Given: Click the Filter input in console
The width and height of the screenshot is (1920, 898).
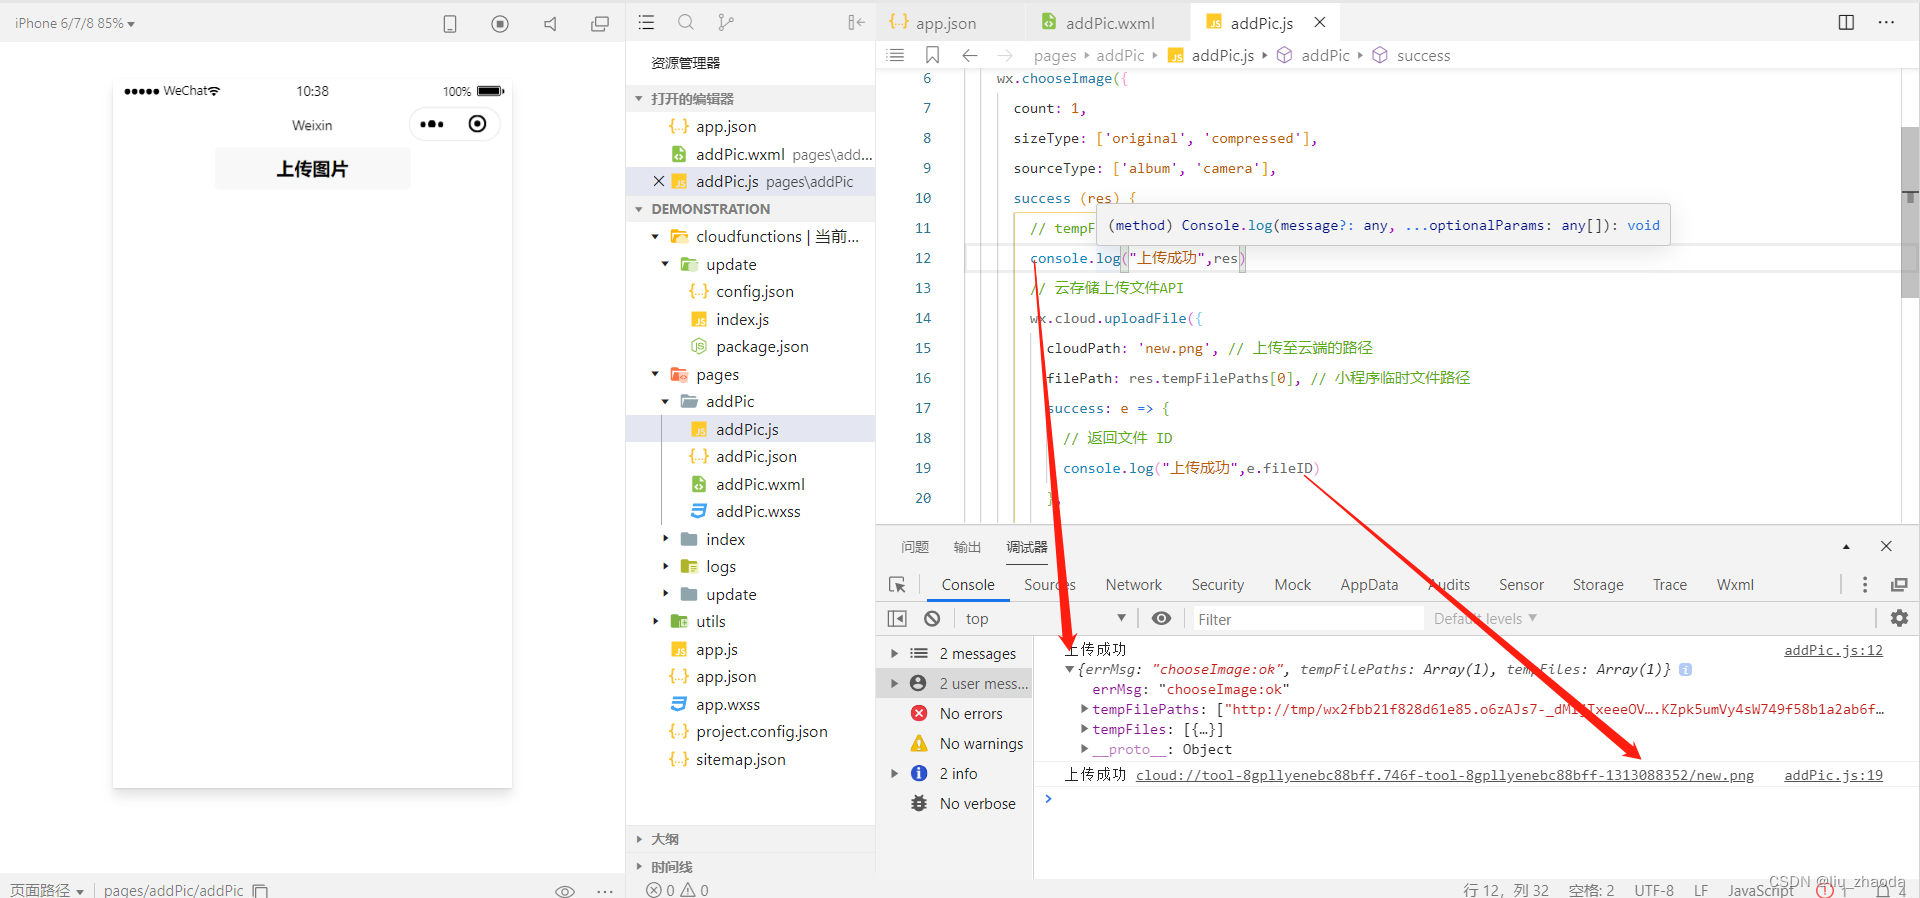Looking at the screenshot, I should tap(1306, 619).
